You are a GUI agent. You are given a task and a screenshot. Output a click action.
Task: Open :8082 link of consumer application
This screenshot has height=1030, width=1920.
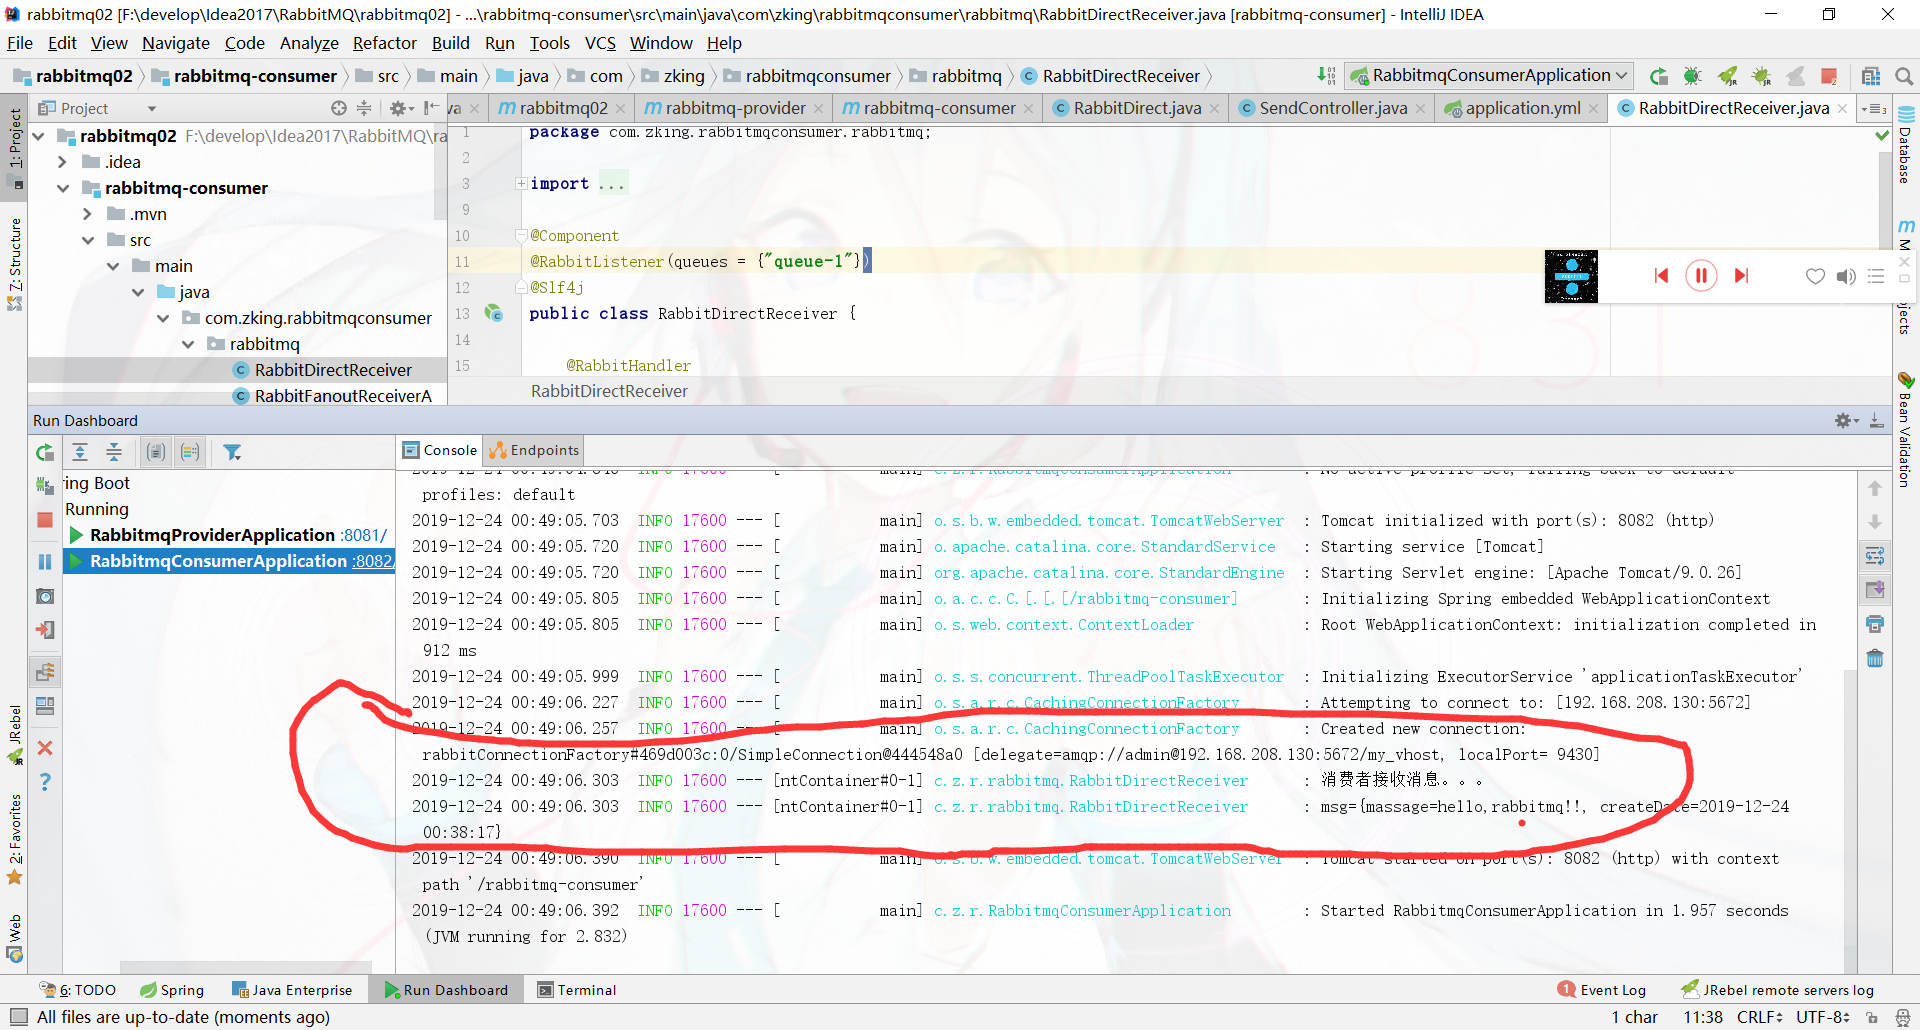click(x=372, y=561)
